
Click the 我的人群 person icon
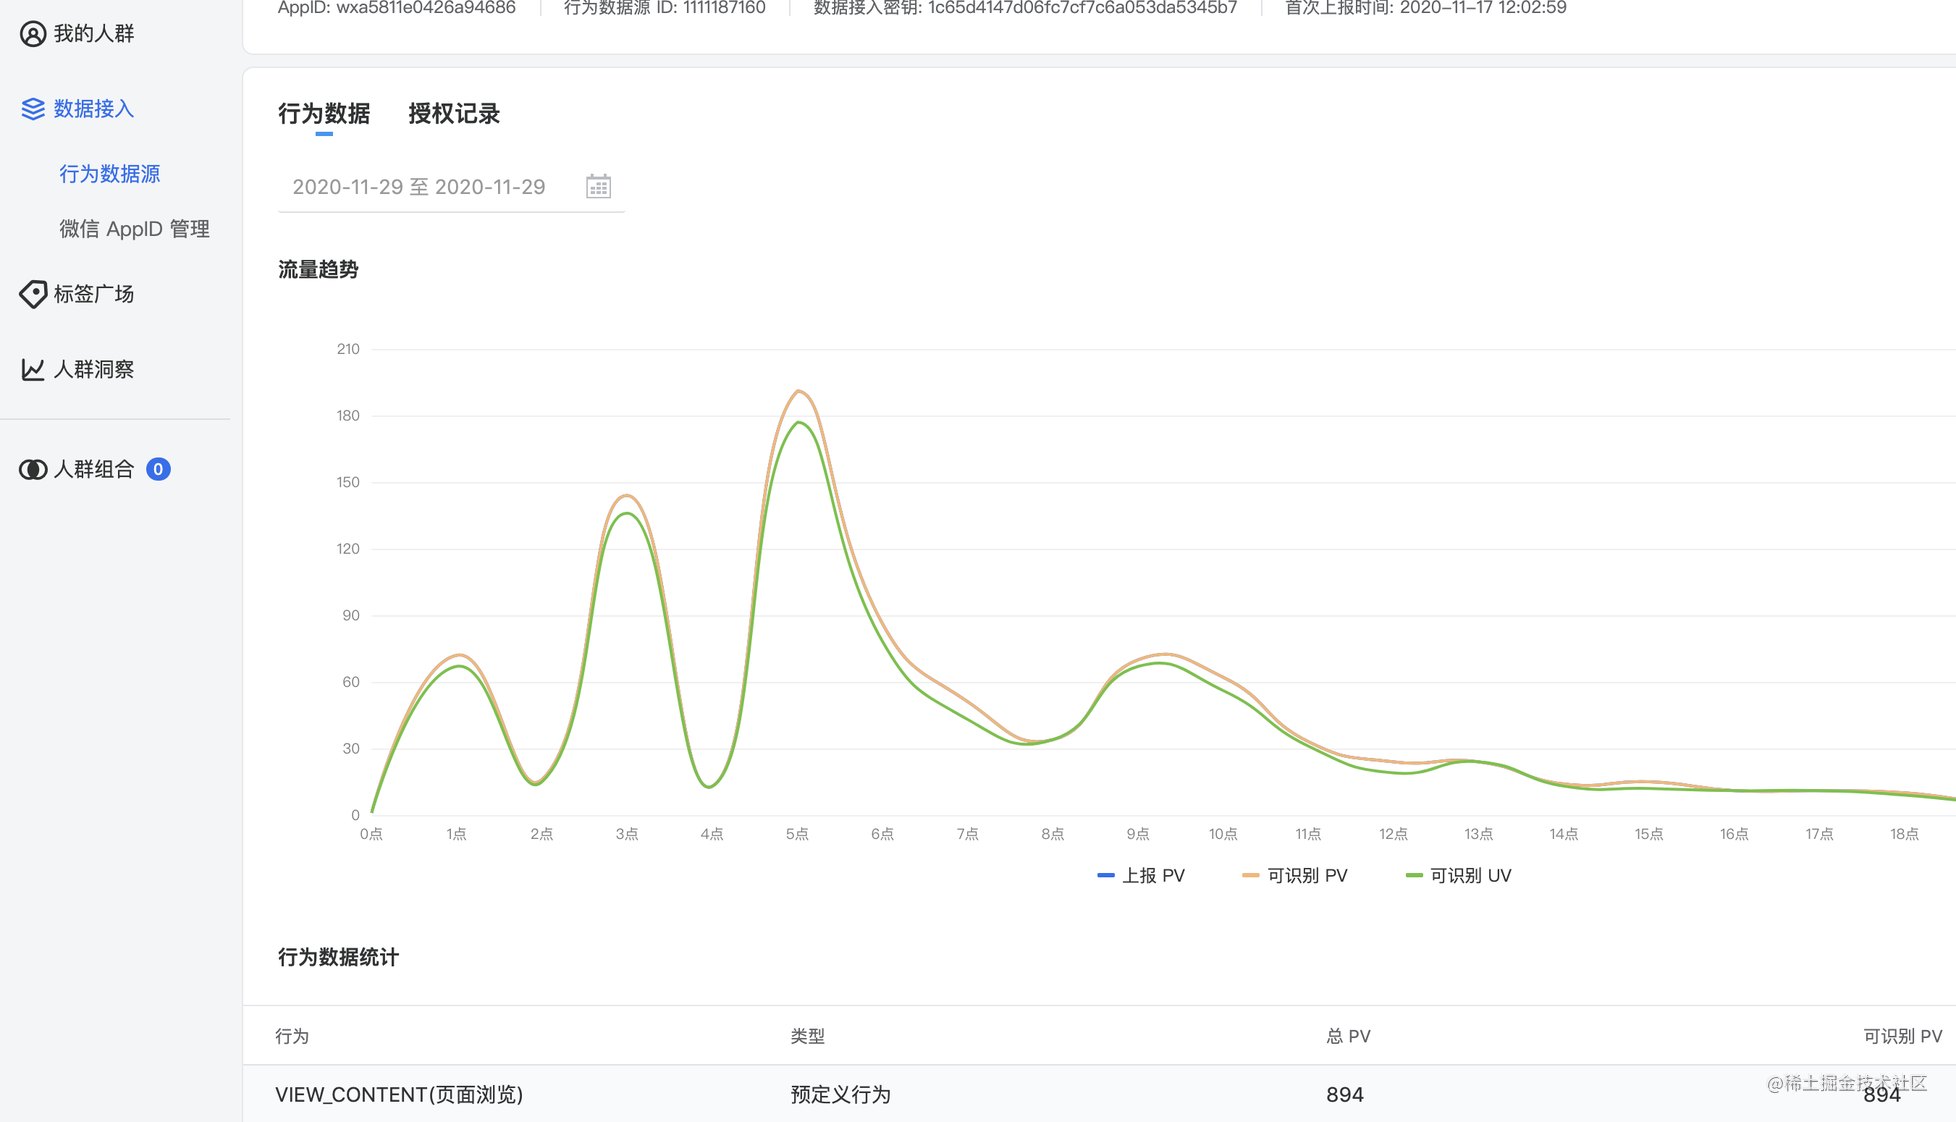click(x=33, y=33)
